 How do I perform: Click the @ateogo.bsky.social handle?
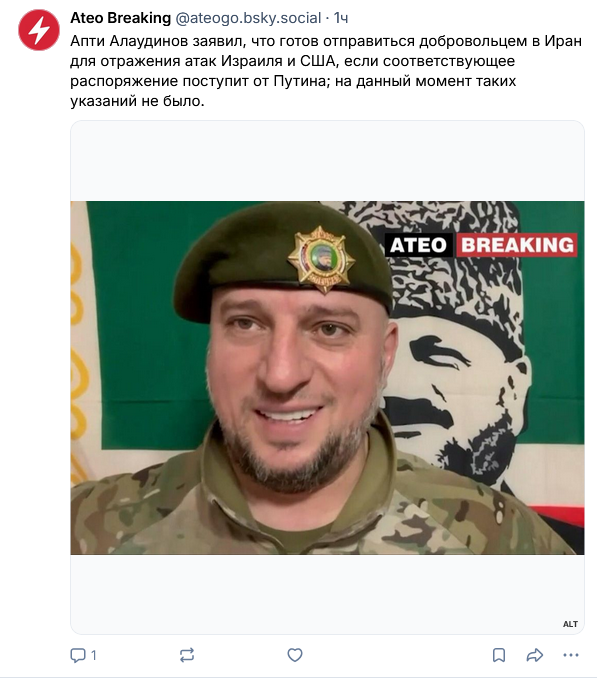(x=248, y=18)
